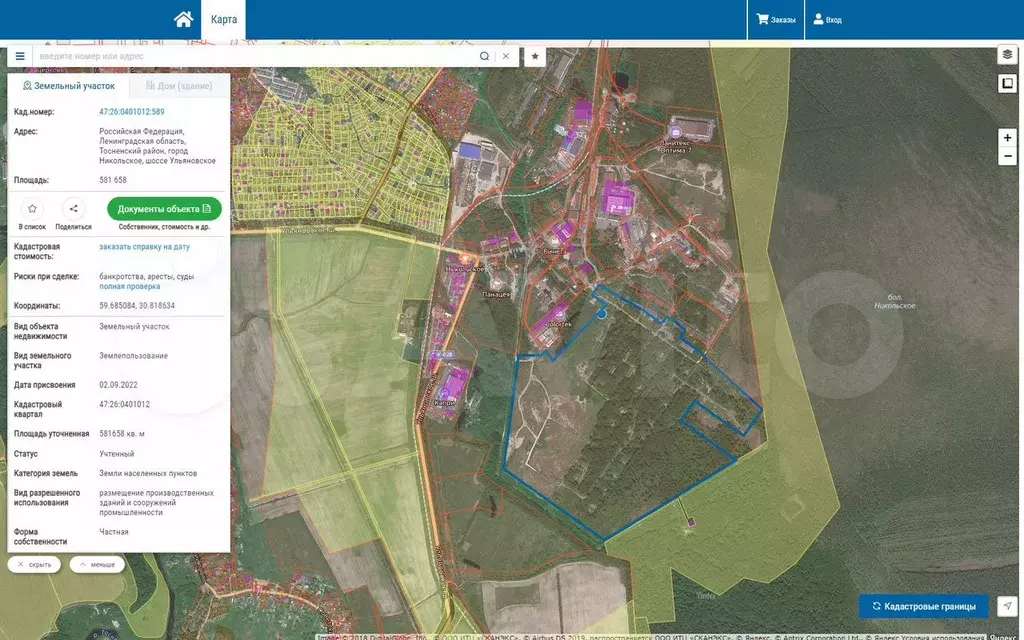Follow заказать справку на дату link

[x=144, y=247]
